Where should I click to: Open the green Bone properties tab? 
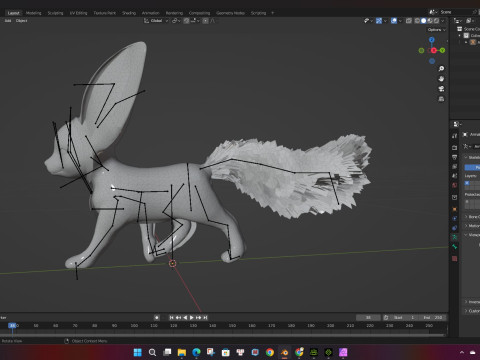coord(455,247)
